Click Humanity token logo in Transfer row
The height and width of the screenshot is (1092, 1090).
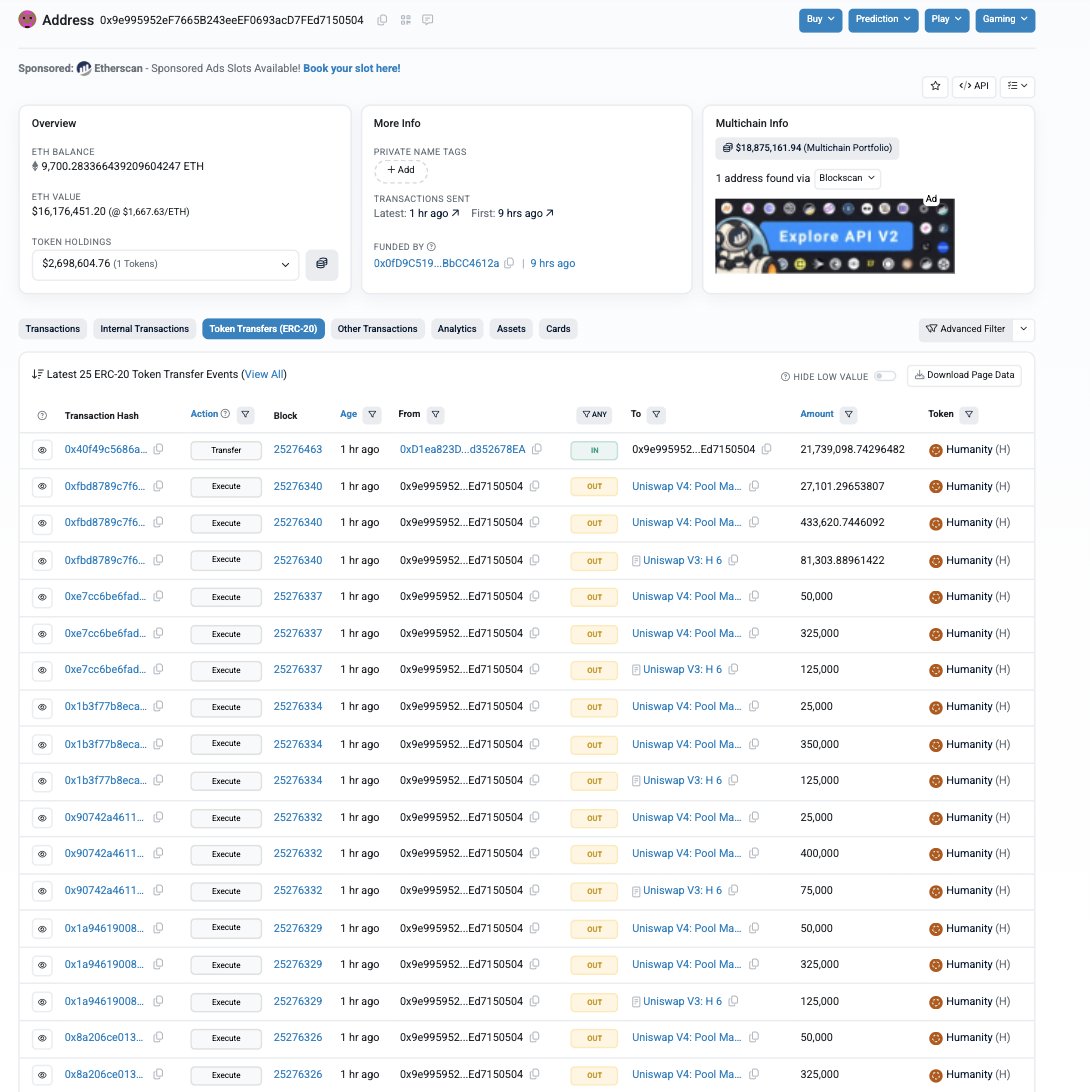click(x=935, y=450)
